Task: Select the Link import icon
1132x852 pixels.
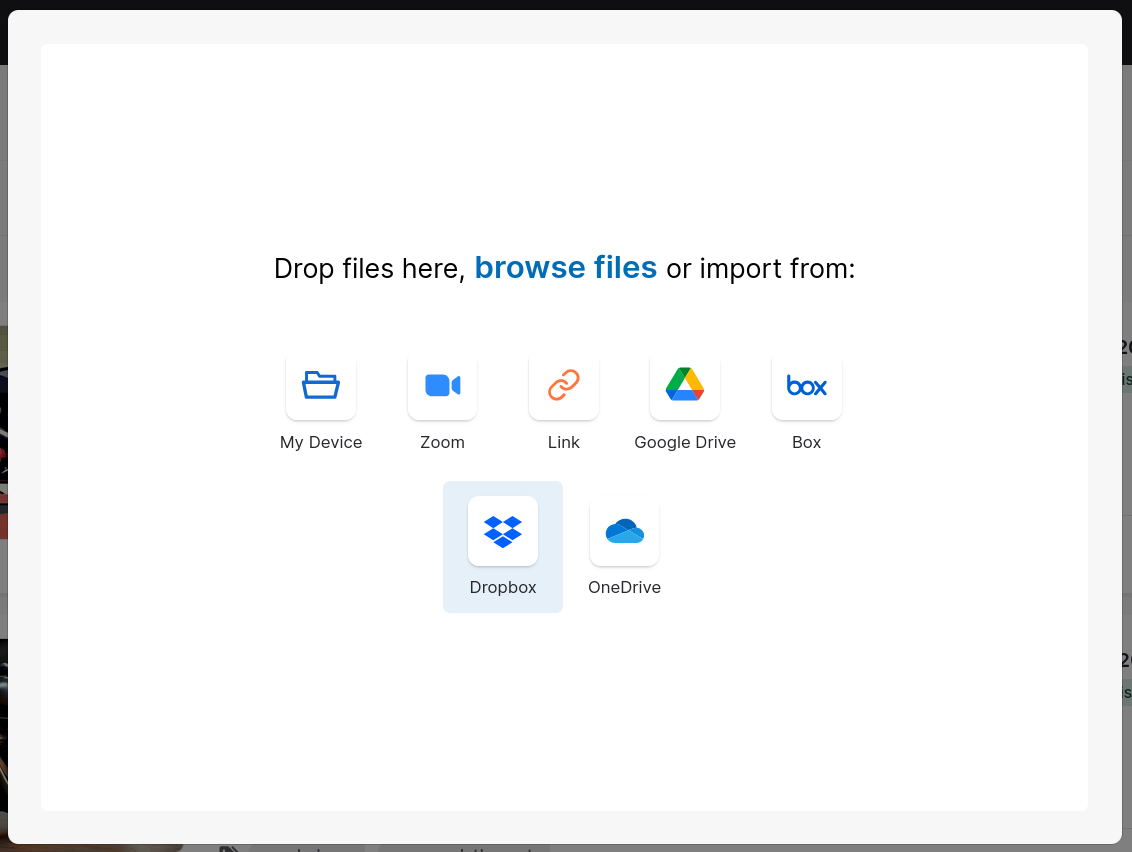Action: point(564,386)
